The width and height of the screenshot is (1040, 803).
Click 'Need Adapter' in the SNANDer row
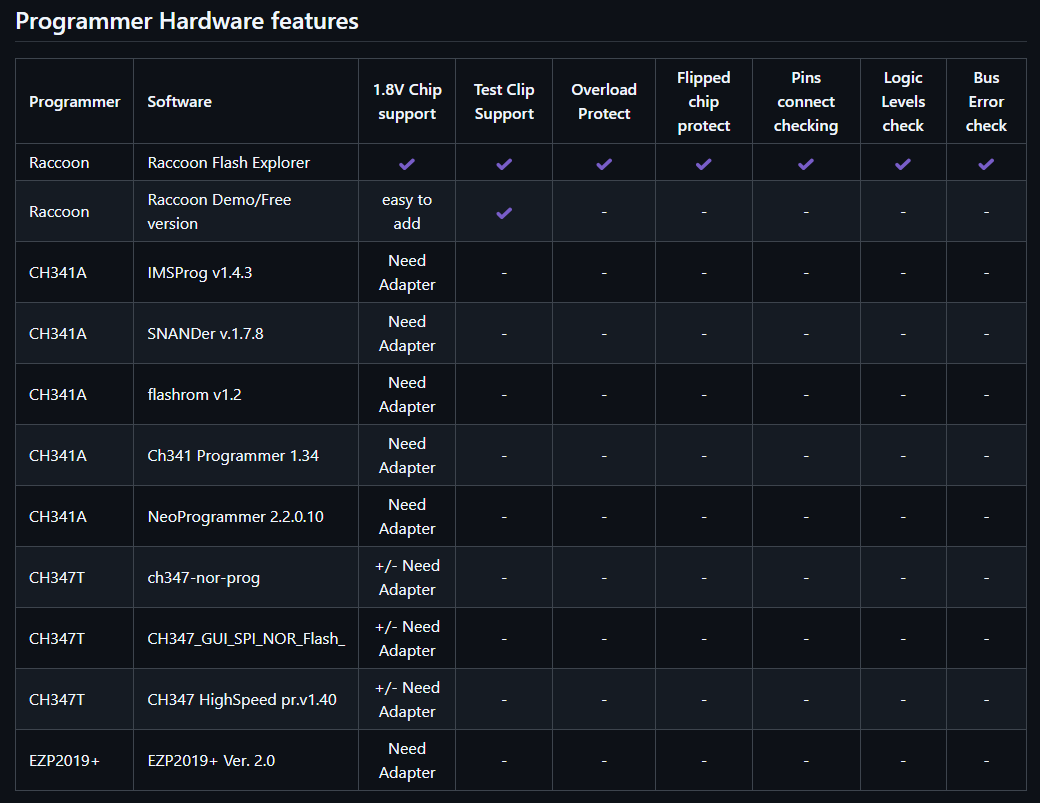407,334
